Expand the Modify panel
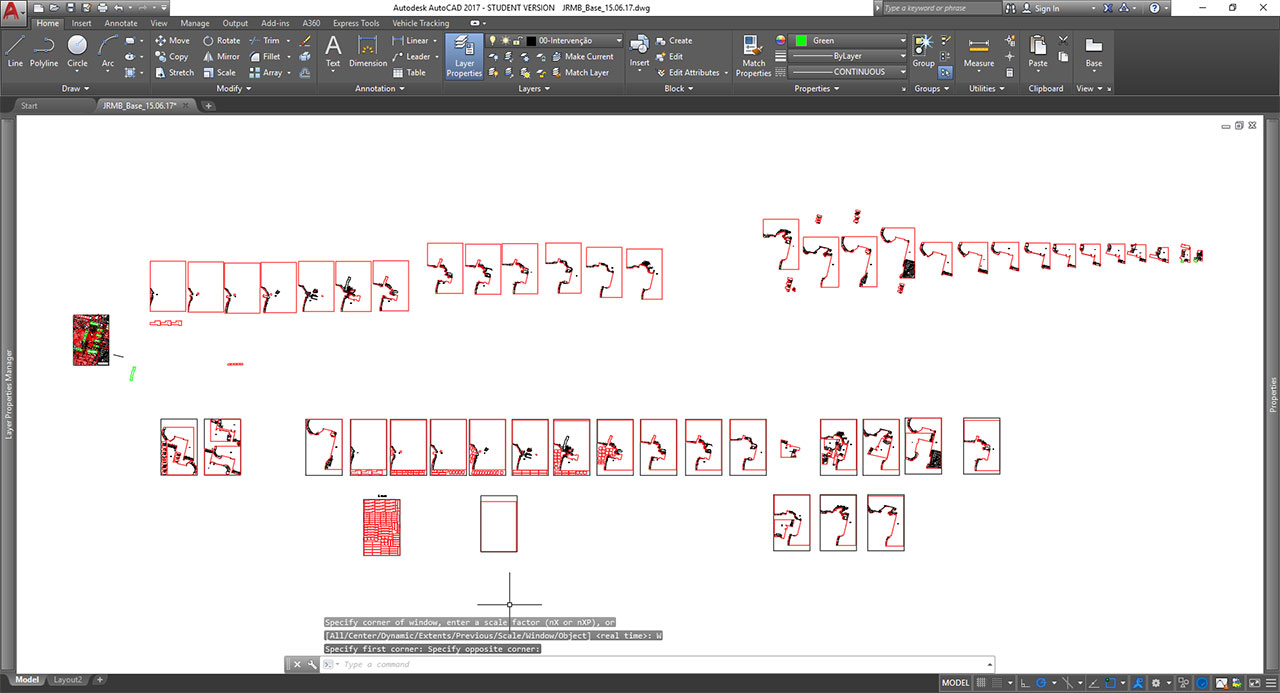 234,88
